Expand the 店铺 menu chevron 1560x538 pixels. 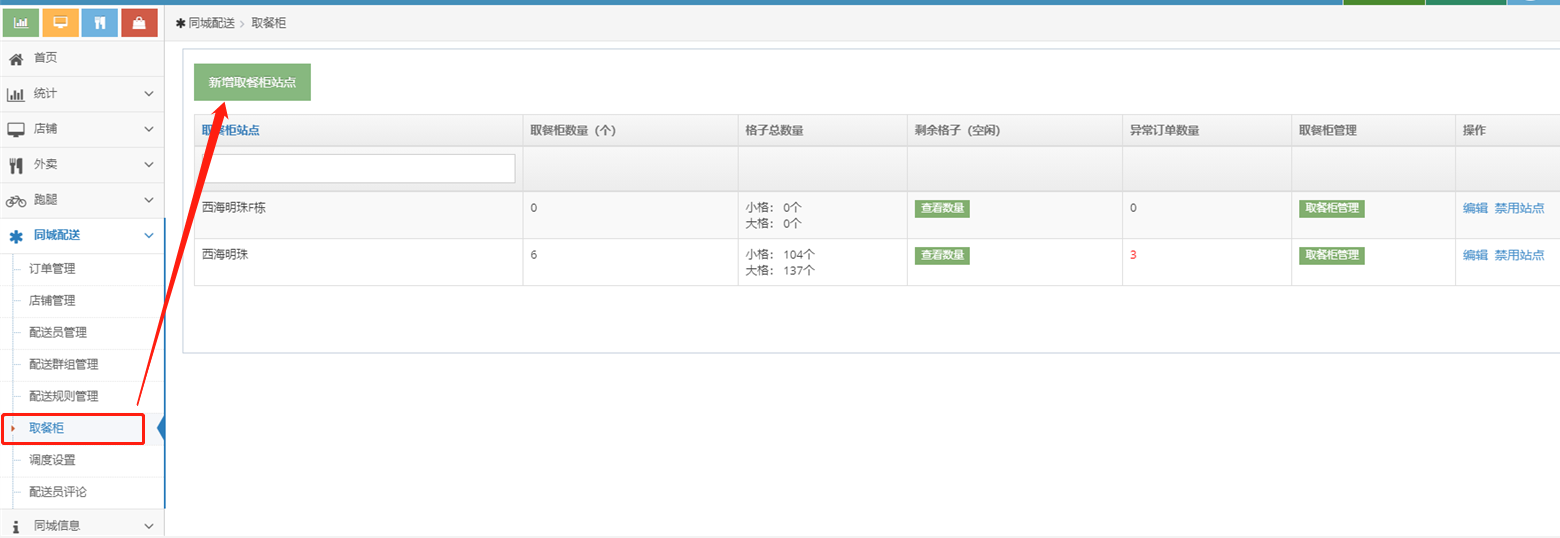149,129
